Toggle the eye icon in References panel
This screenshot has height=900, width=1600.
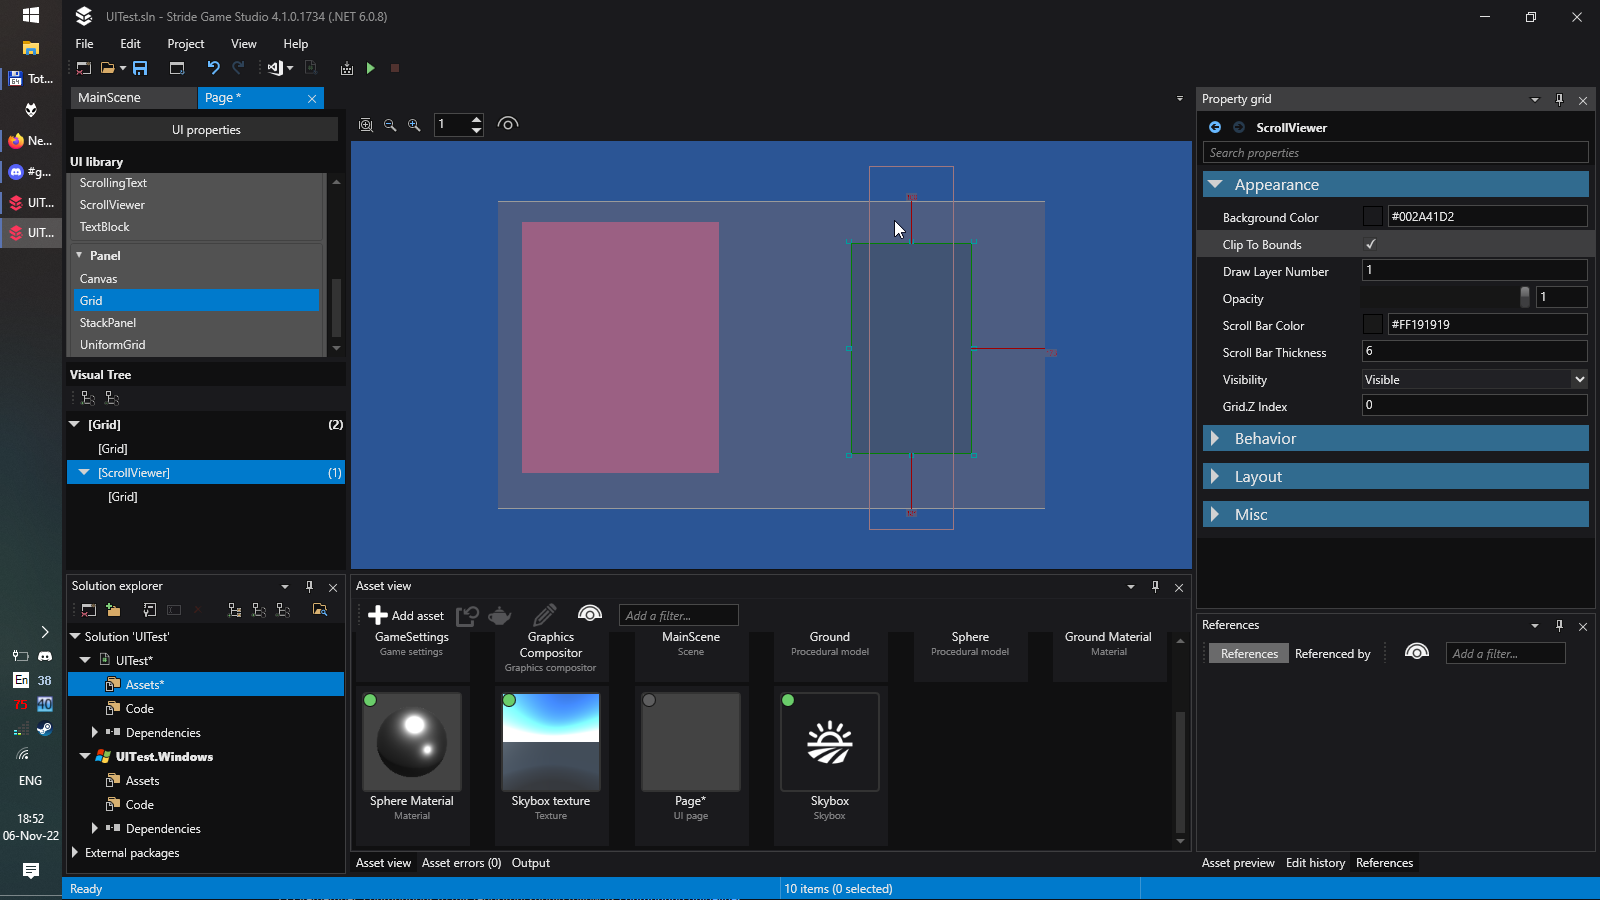tap(1417, 652)
